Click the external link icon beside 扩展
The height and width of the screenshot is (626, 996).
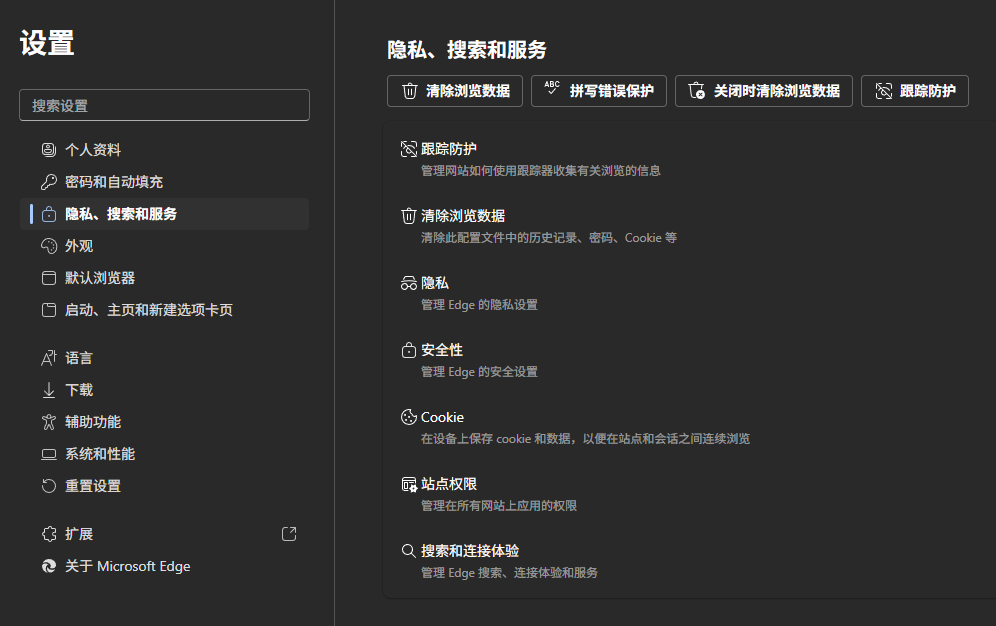[x=289, y=534]
